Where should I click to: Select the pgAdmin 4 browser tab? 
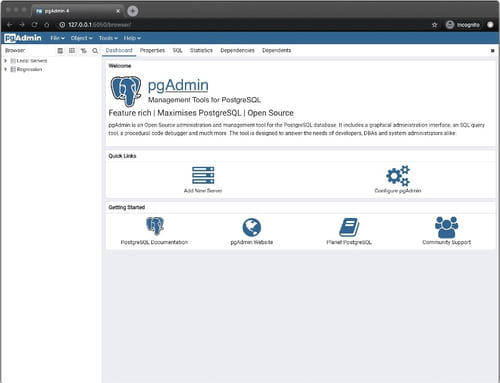click(x=78, y=11)
